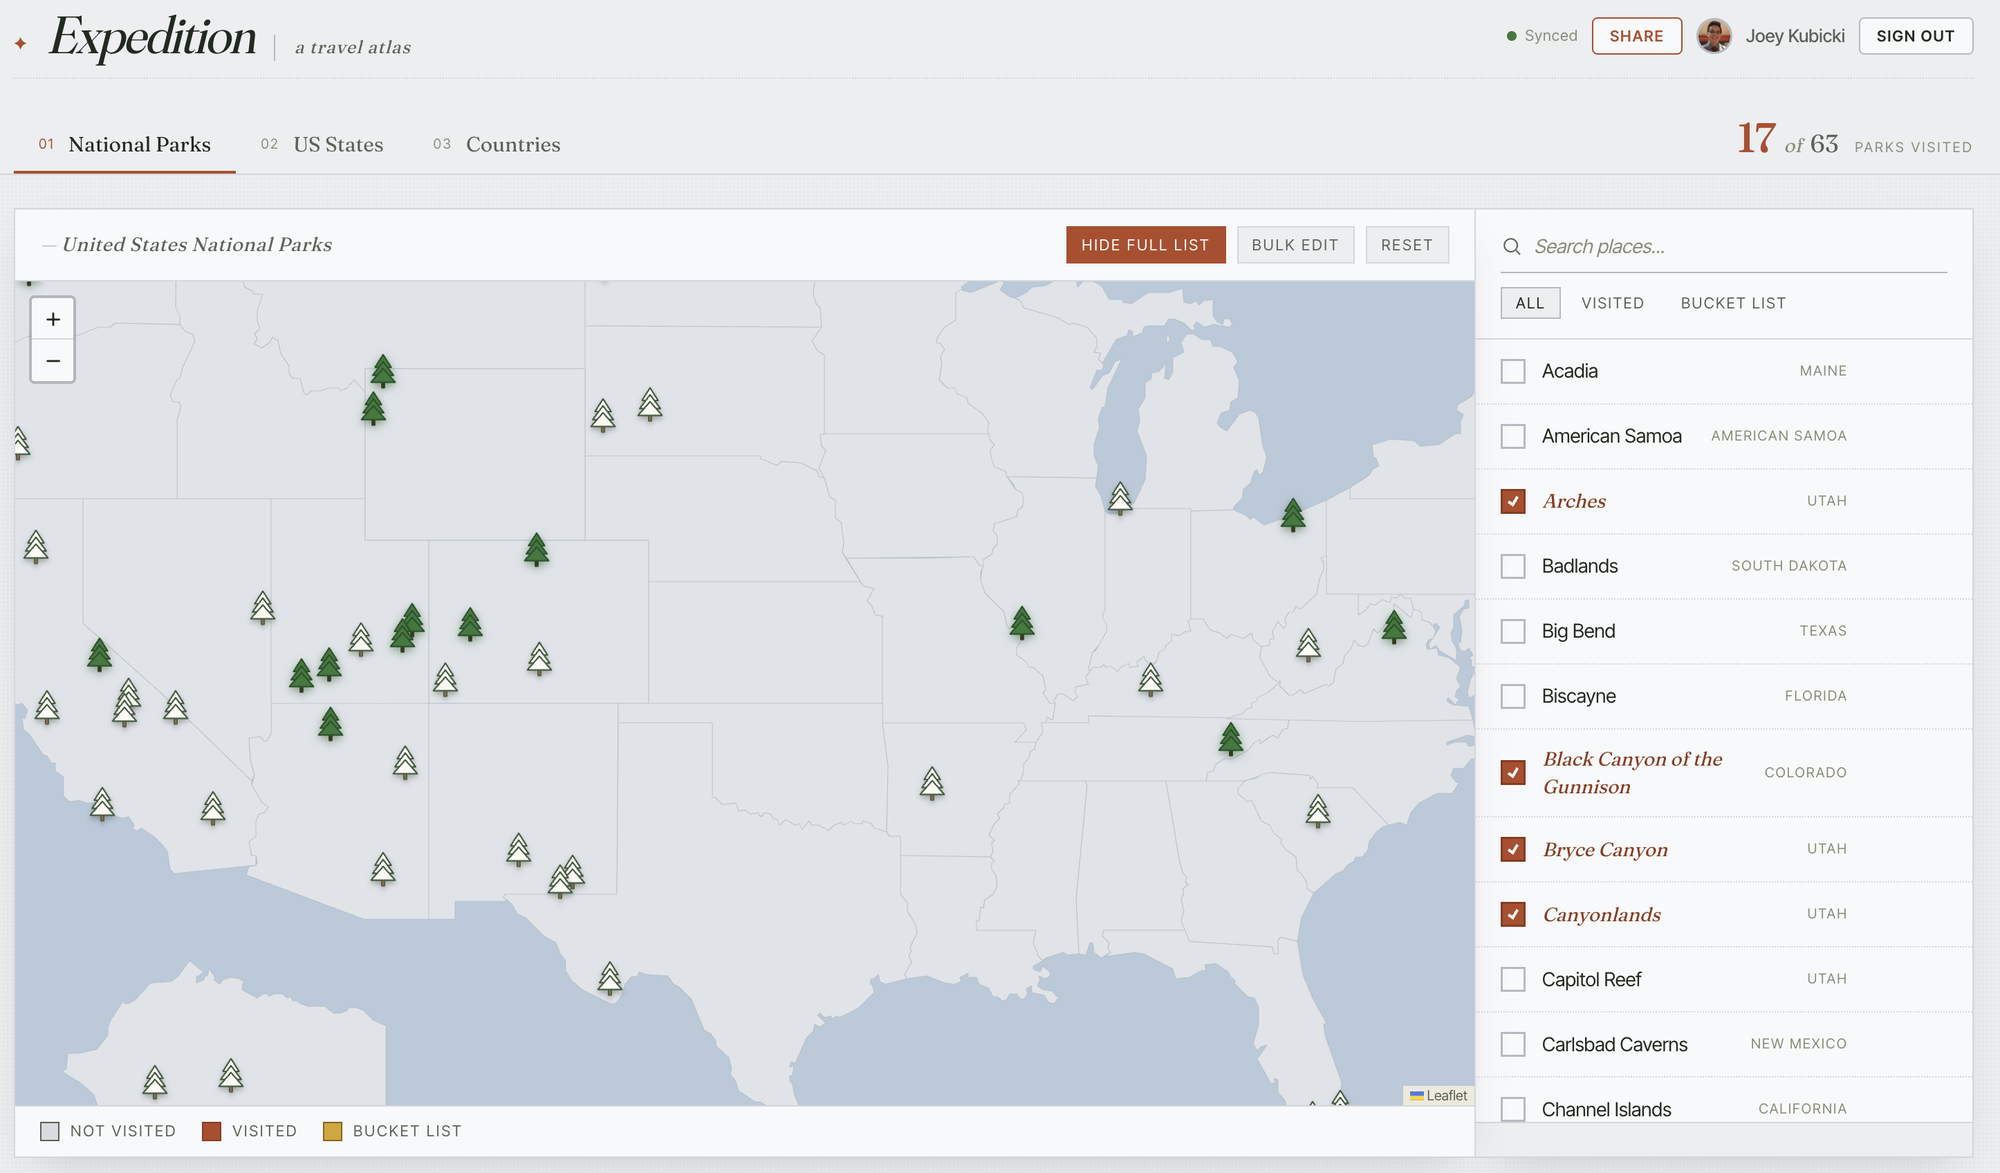Viewport: 2000px width, 1173px height.
Task: Zoom out the map with minus button
Action: click(x=53, y=361)
